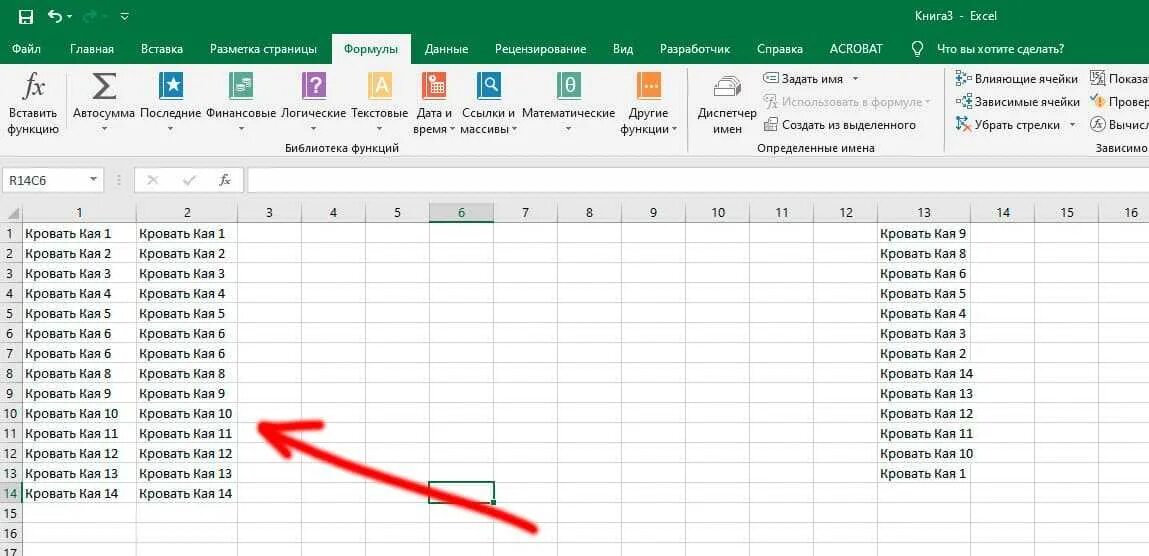This screenshot has height=556, width=1149.
Task: Select cell Кровать Кая 3 in column 13
Action: 923,333
